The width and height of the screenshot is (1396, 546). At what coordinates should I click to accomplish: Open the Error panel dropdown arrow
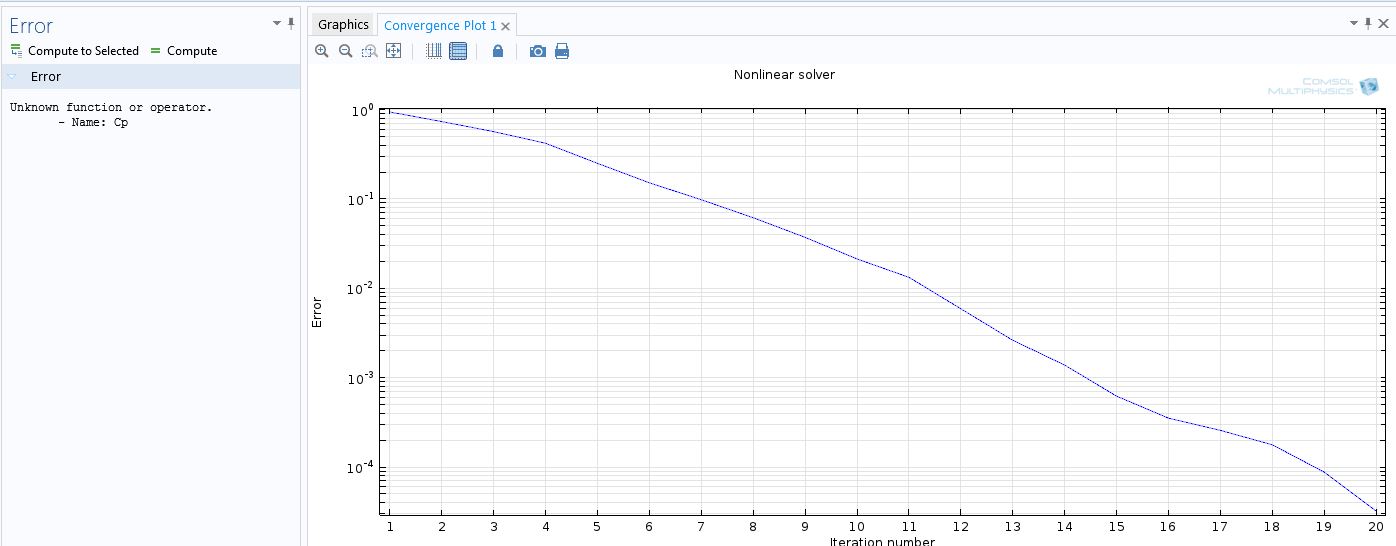(277, 24)
